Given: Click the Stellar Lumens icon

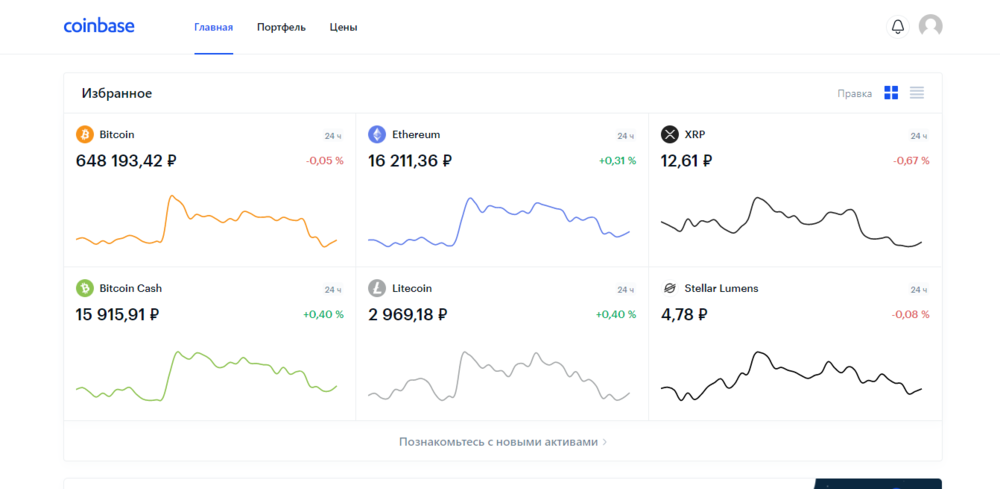Looking at the screenshot, I should click(670, 288).
